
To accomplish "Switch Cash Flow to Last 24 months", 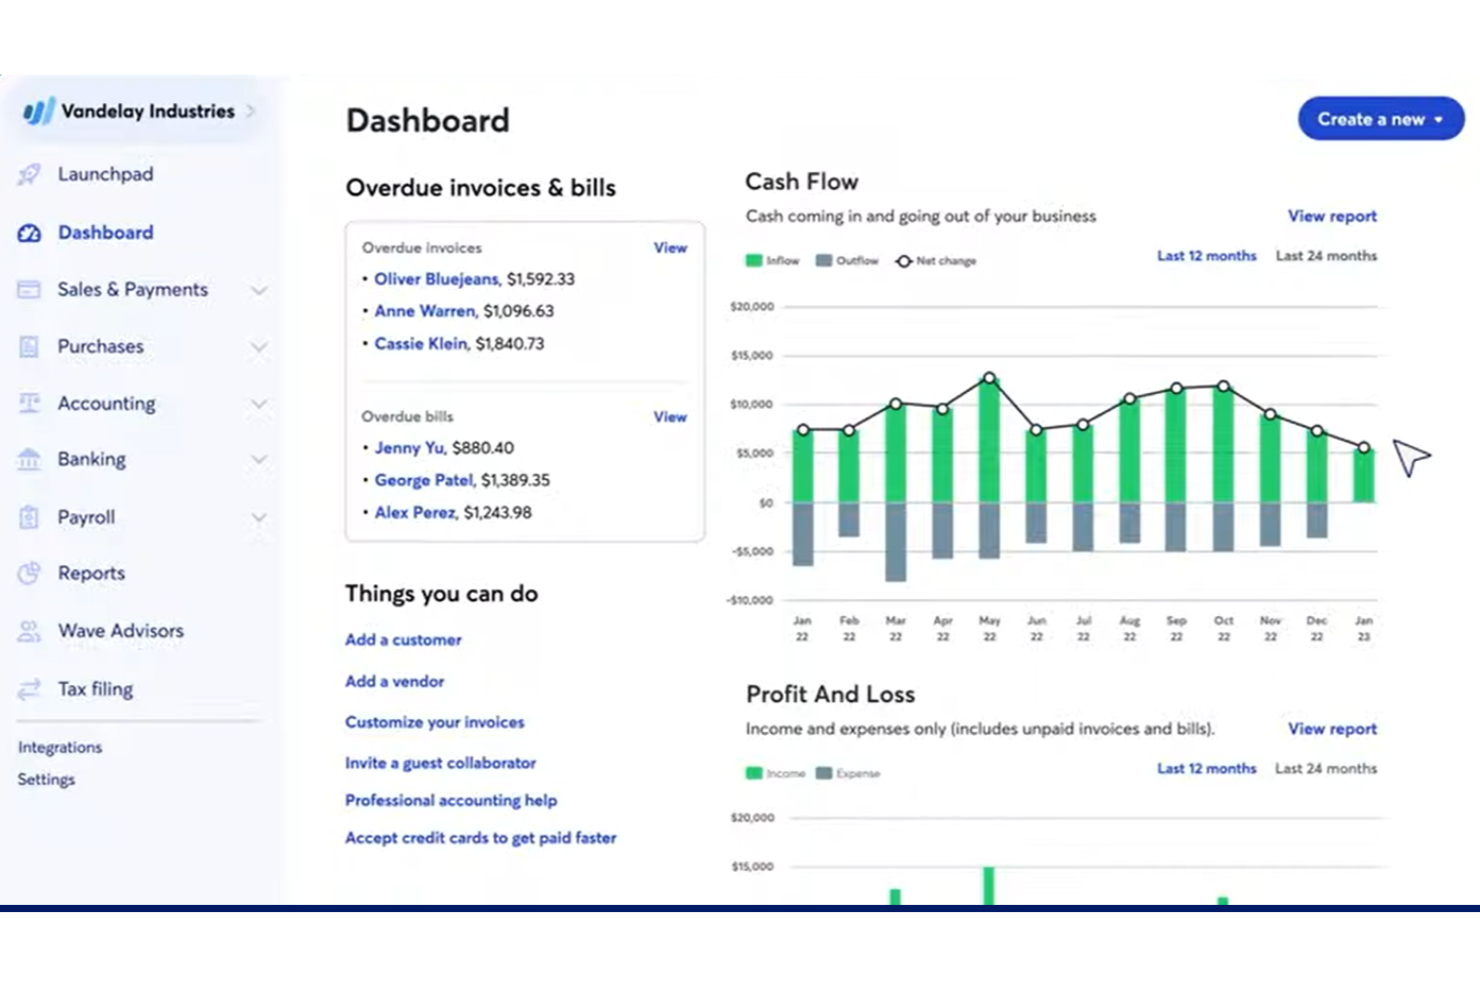I will point(1325,256).
